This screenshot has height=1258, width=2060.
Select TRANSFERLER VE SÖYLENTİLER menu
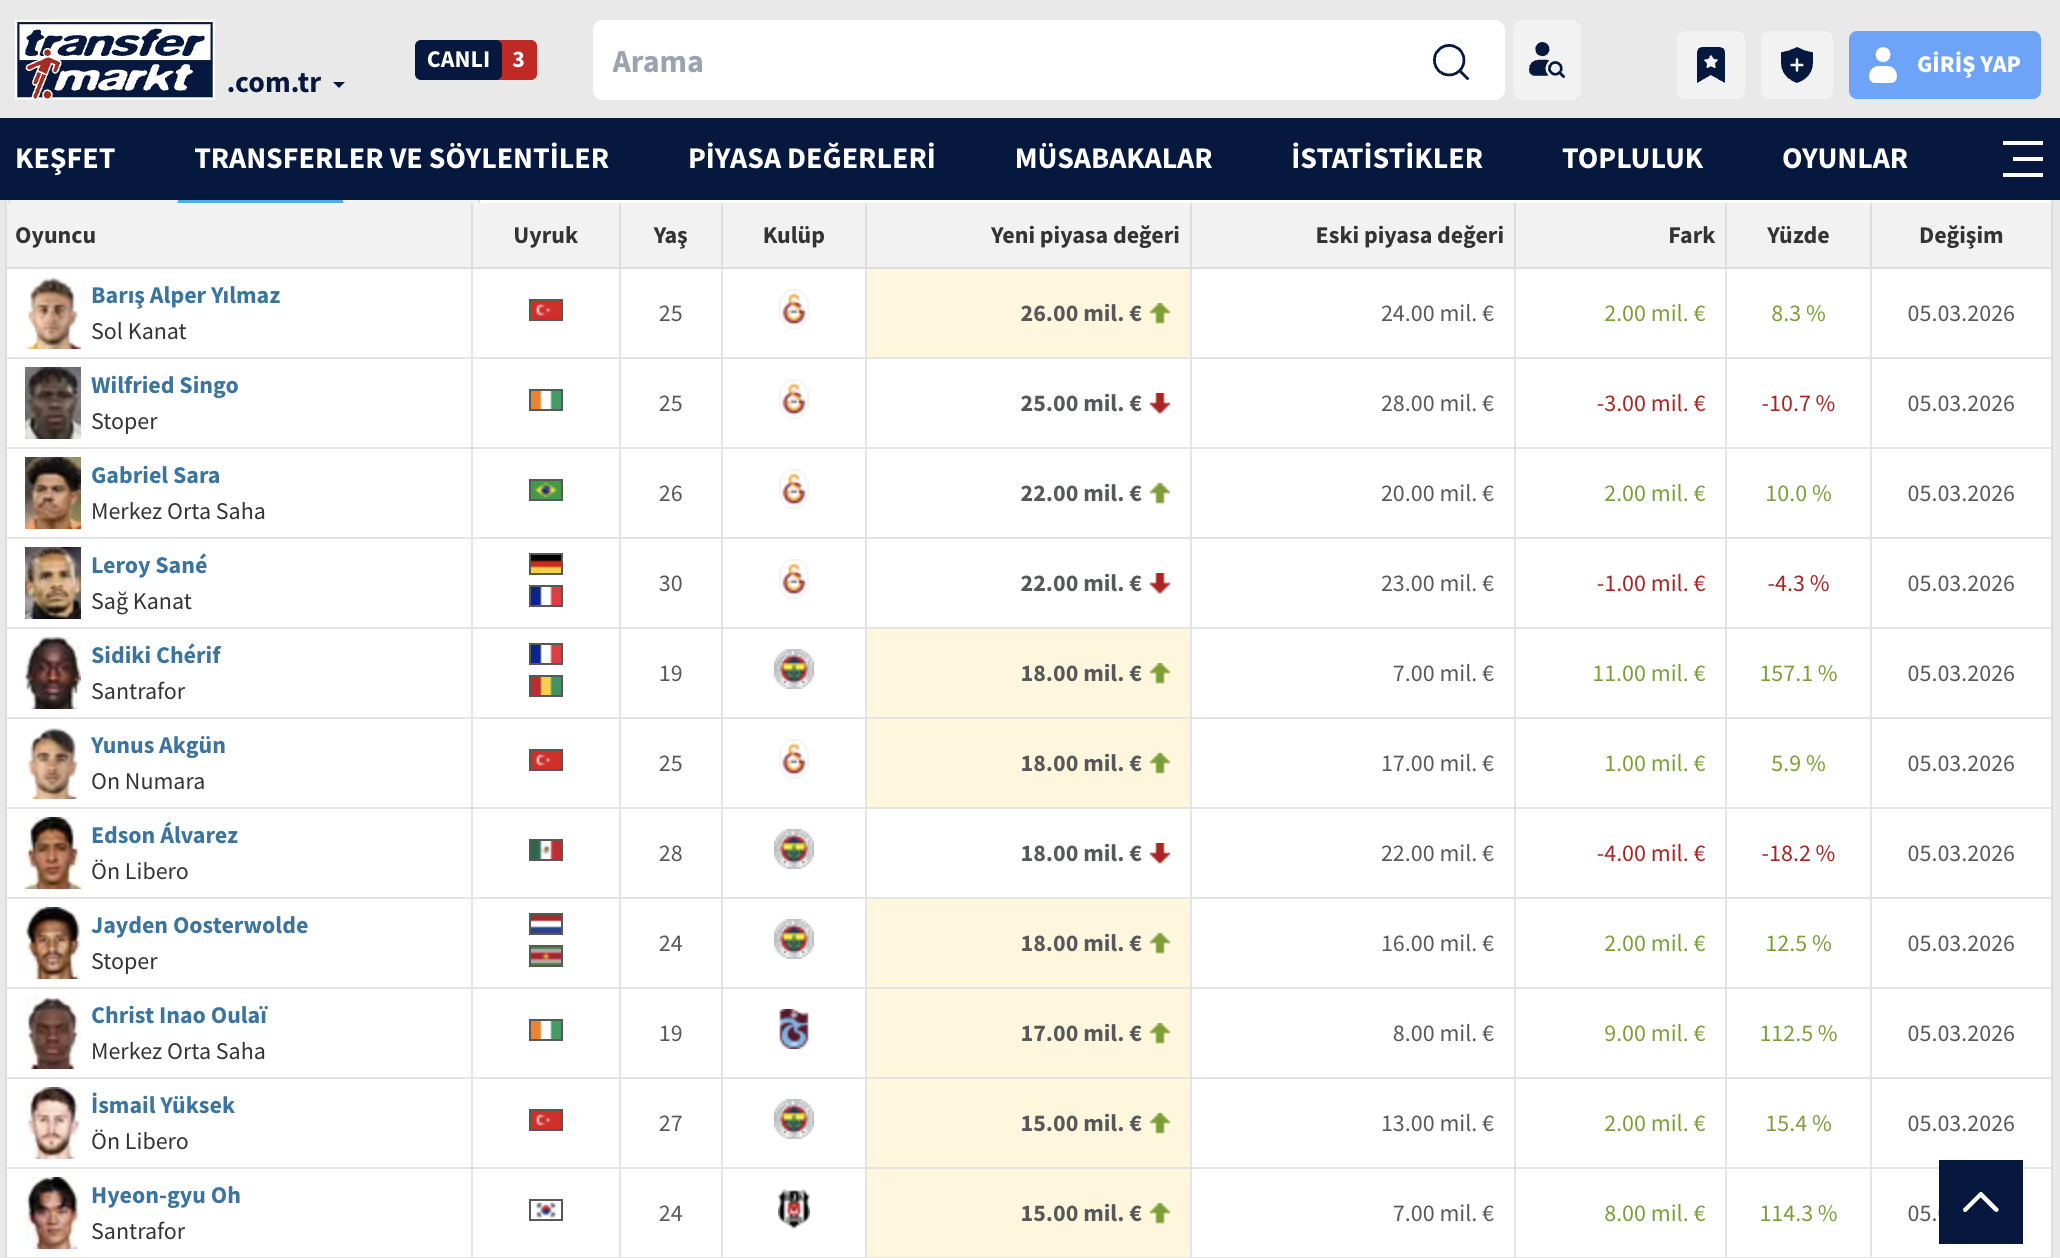click(x=401, y=158)
